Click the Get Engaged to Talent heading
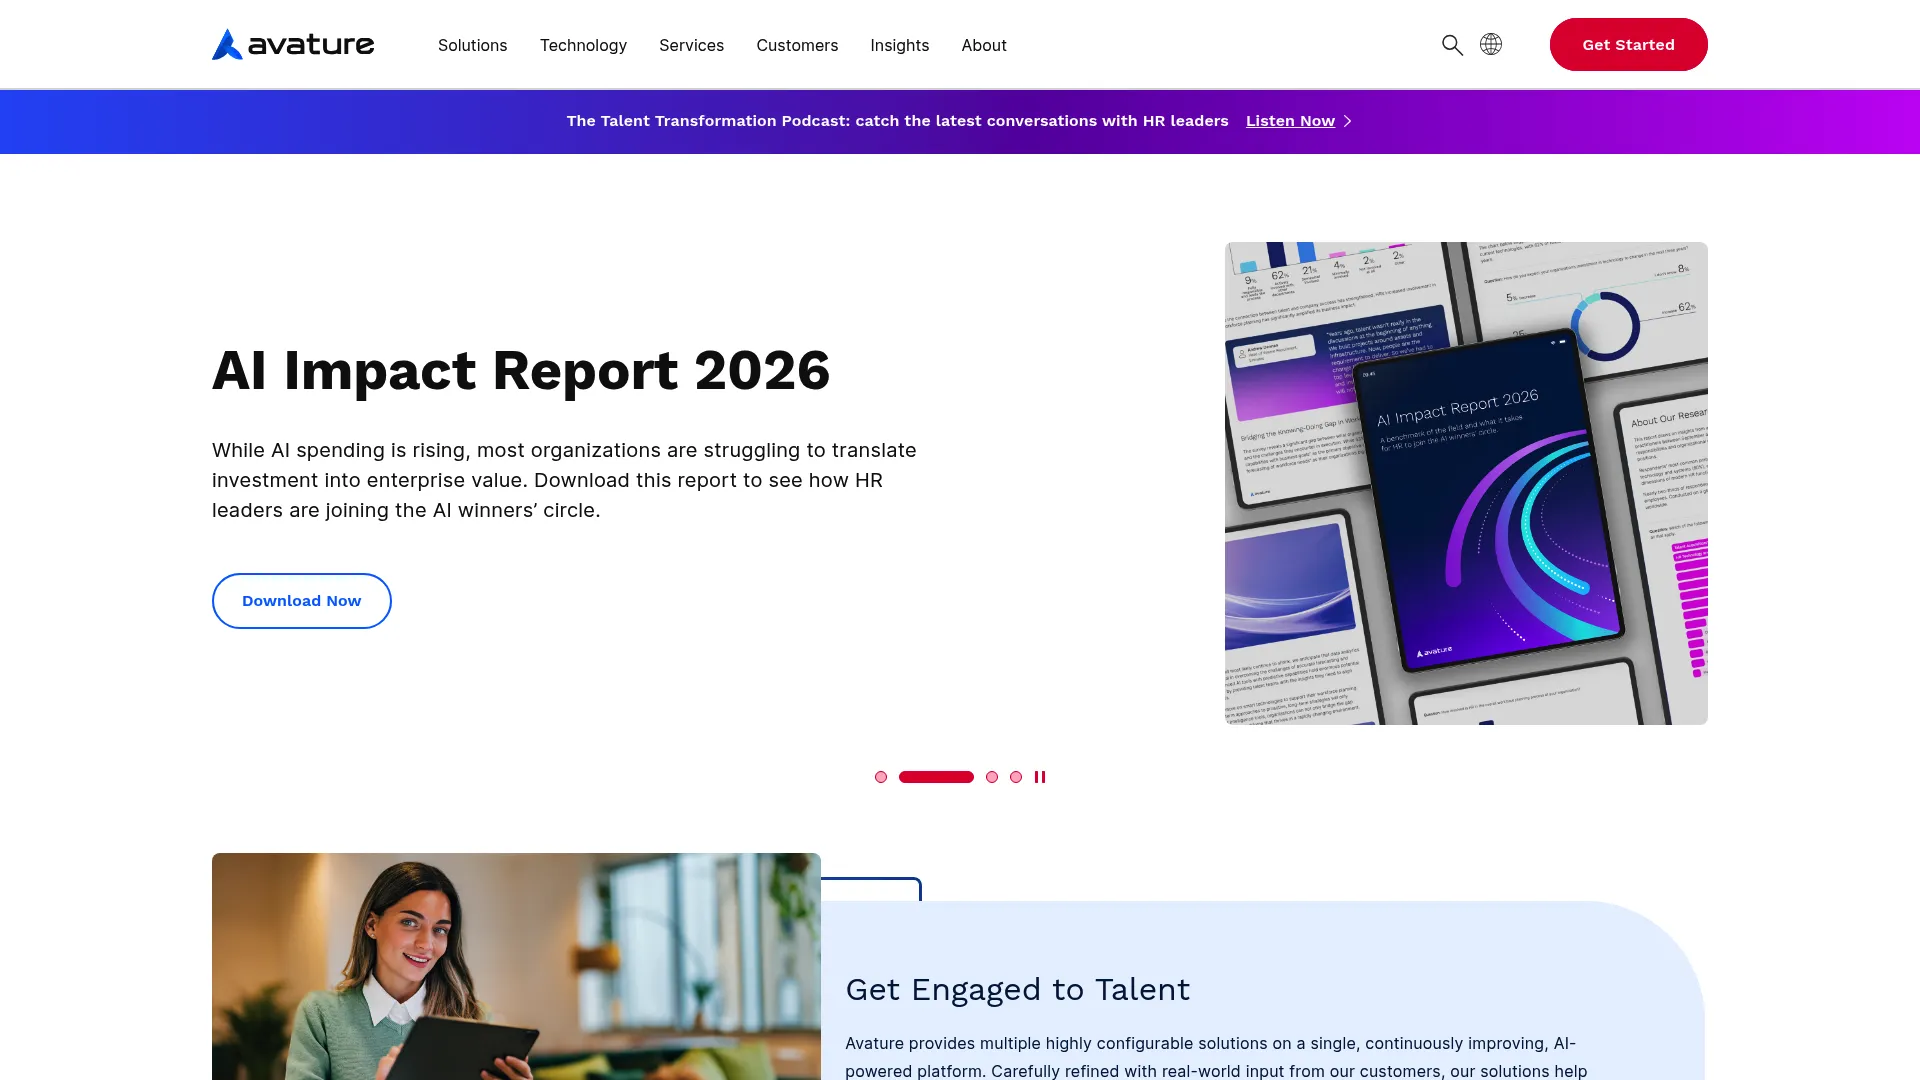 [1017, 989]
